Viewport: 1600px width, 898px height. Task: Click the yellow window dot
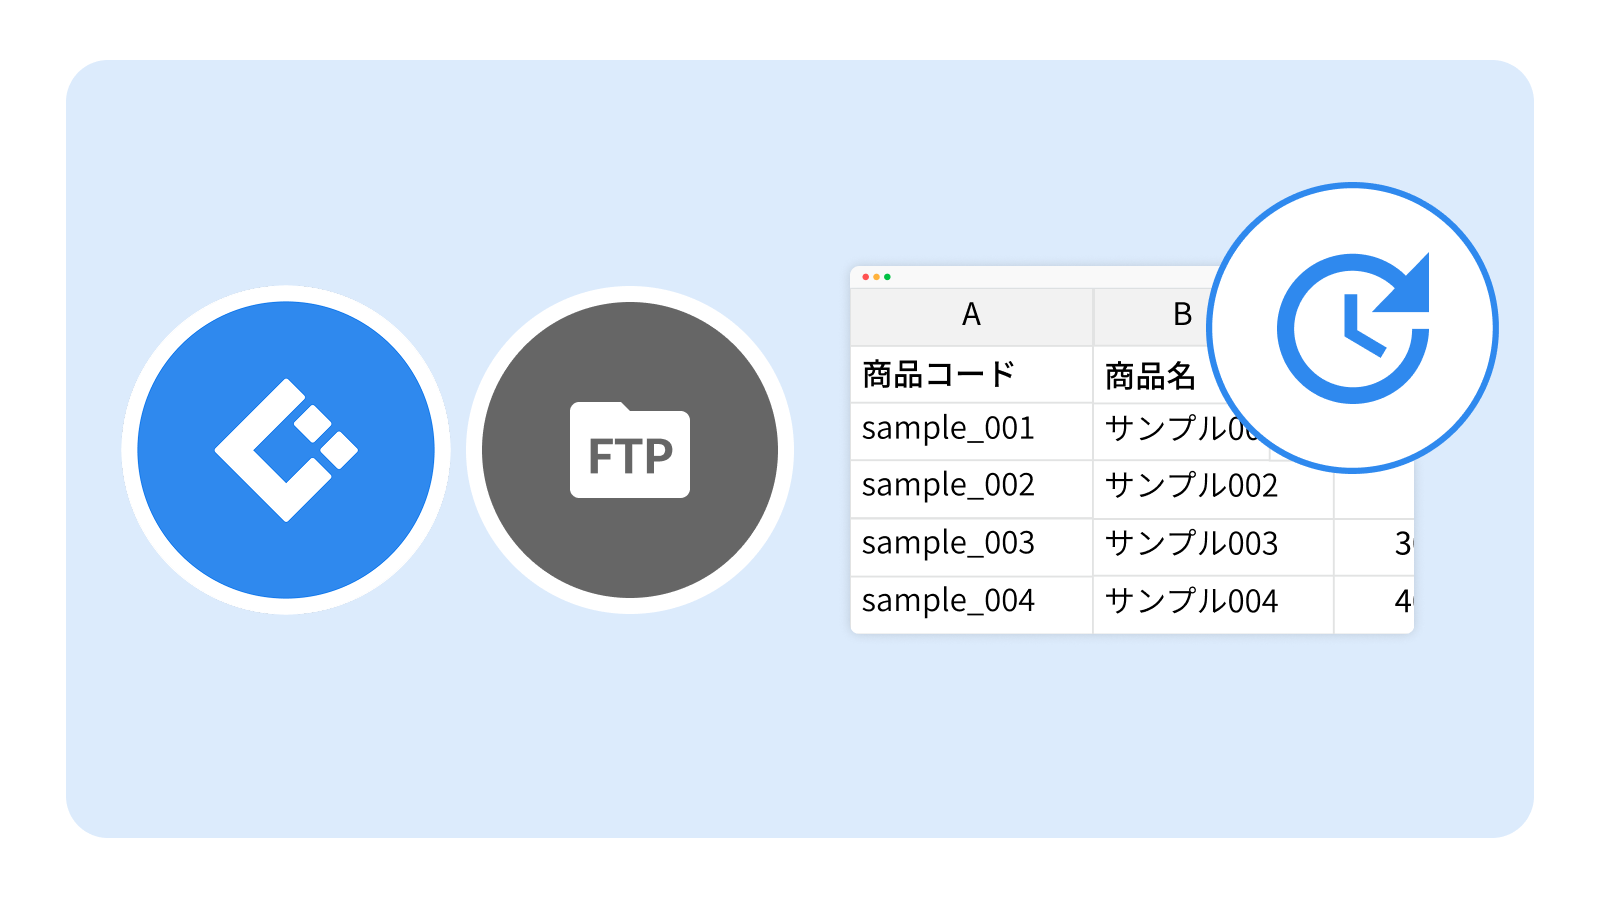(x=877, y=277)
